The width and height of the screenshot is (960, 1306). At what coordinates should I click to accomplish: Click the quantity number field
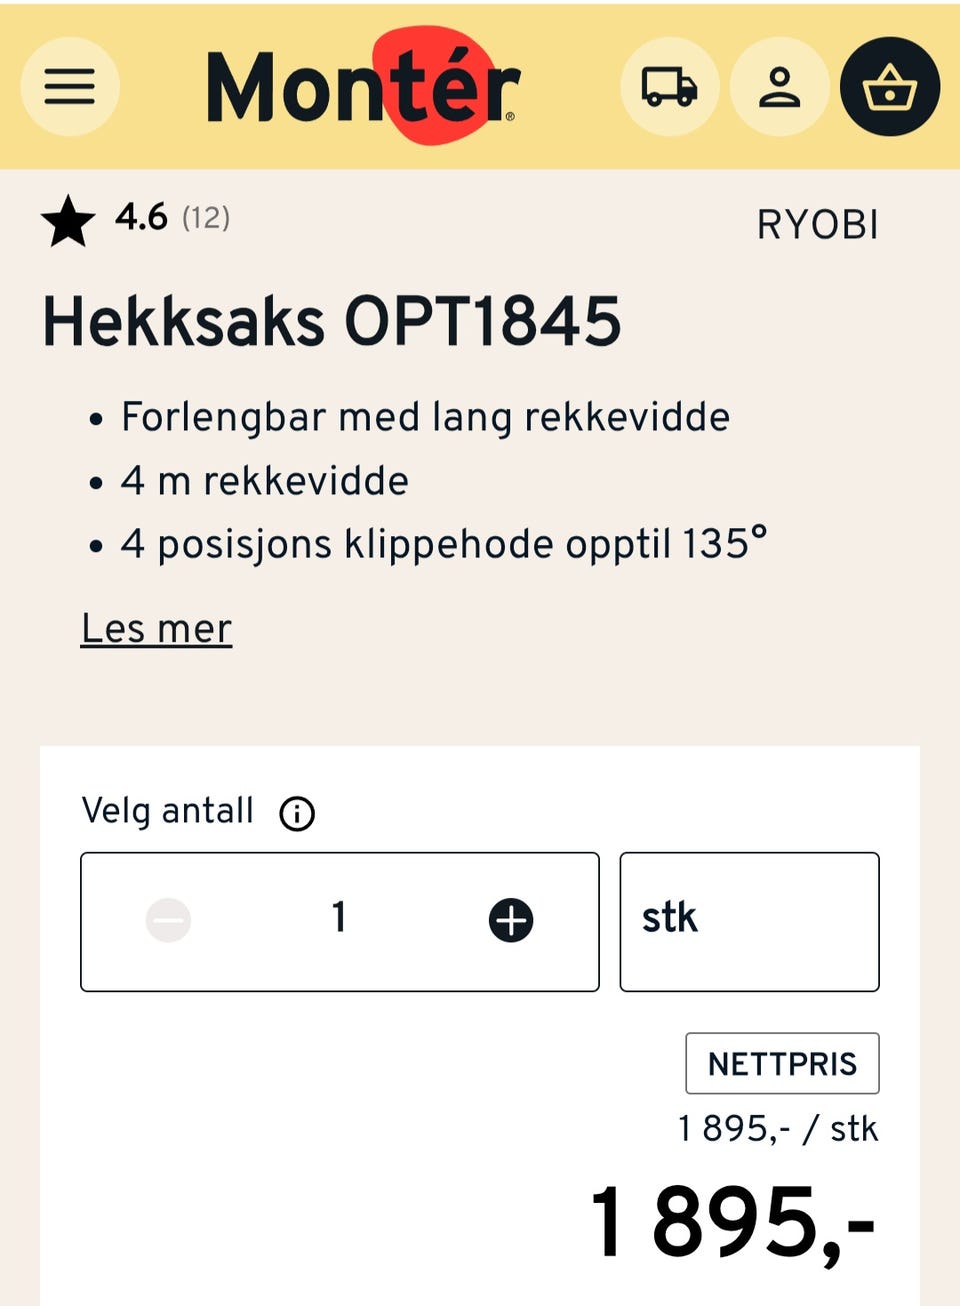(339, 918)
